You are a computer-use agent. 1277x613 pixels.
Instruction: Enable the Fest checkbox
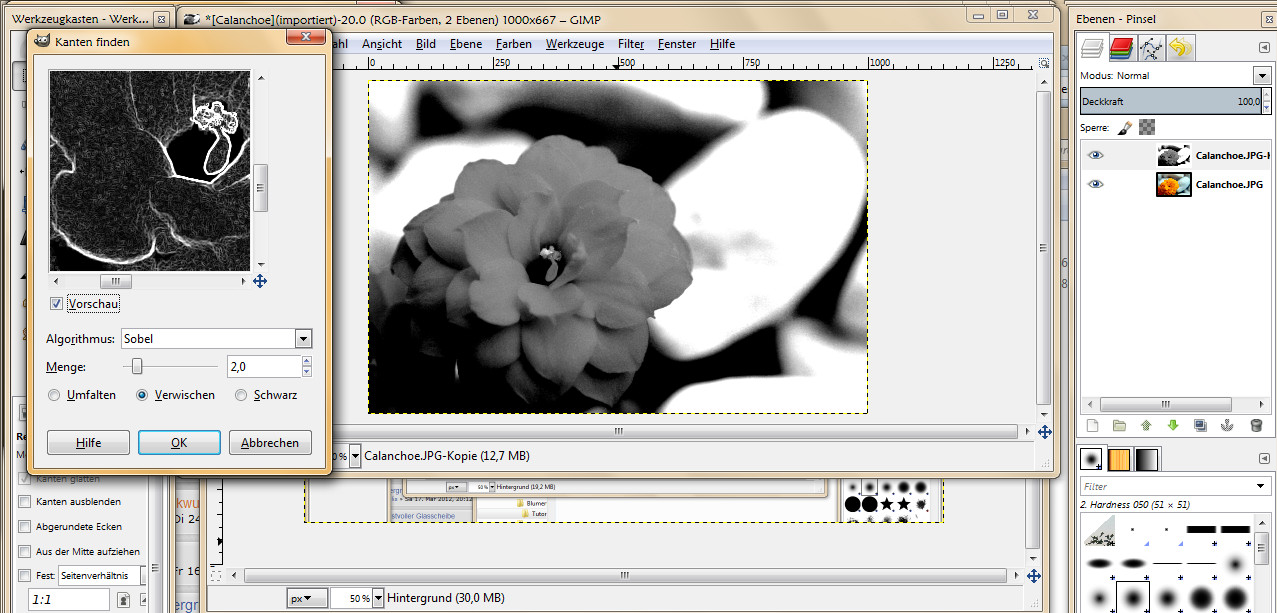[x=25, y=576]
